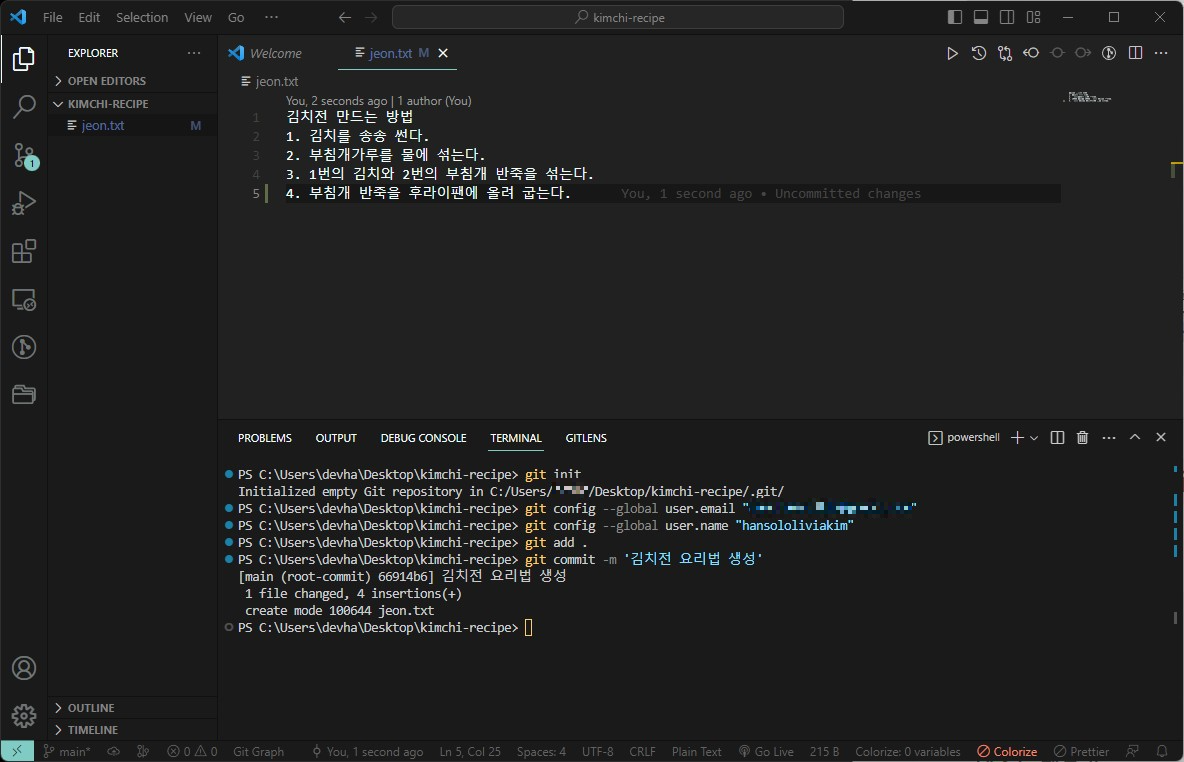Open the Remote Explorer view
Screen dimensions: 1184x762
tap(23, 300)
